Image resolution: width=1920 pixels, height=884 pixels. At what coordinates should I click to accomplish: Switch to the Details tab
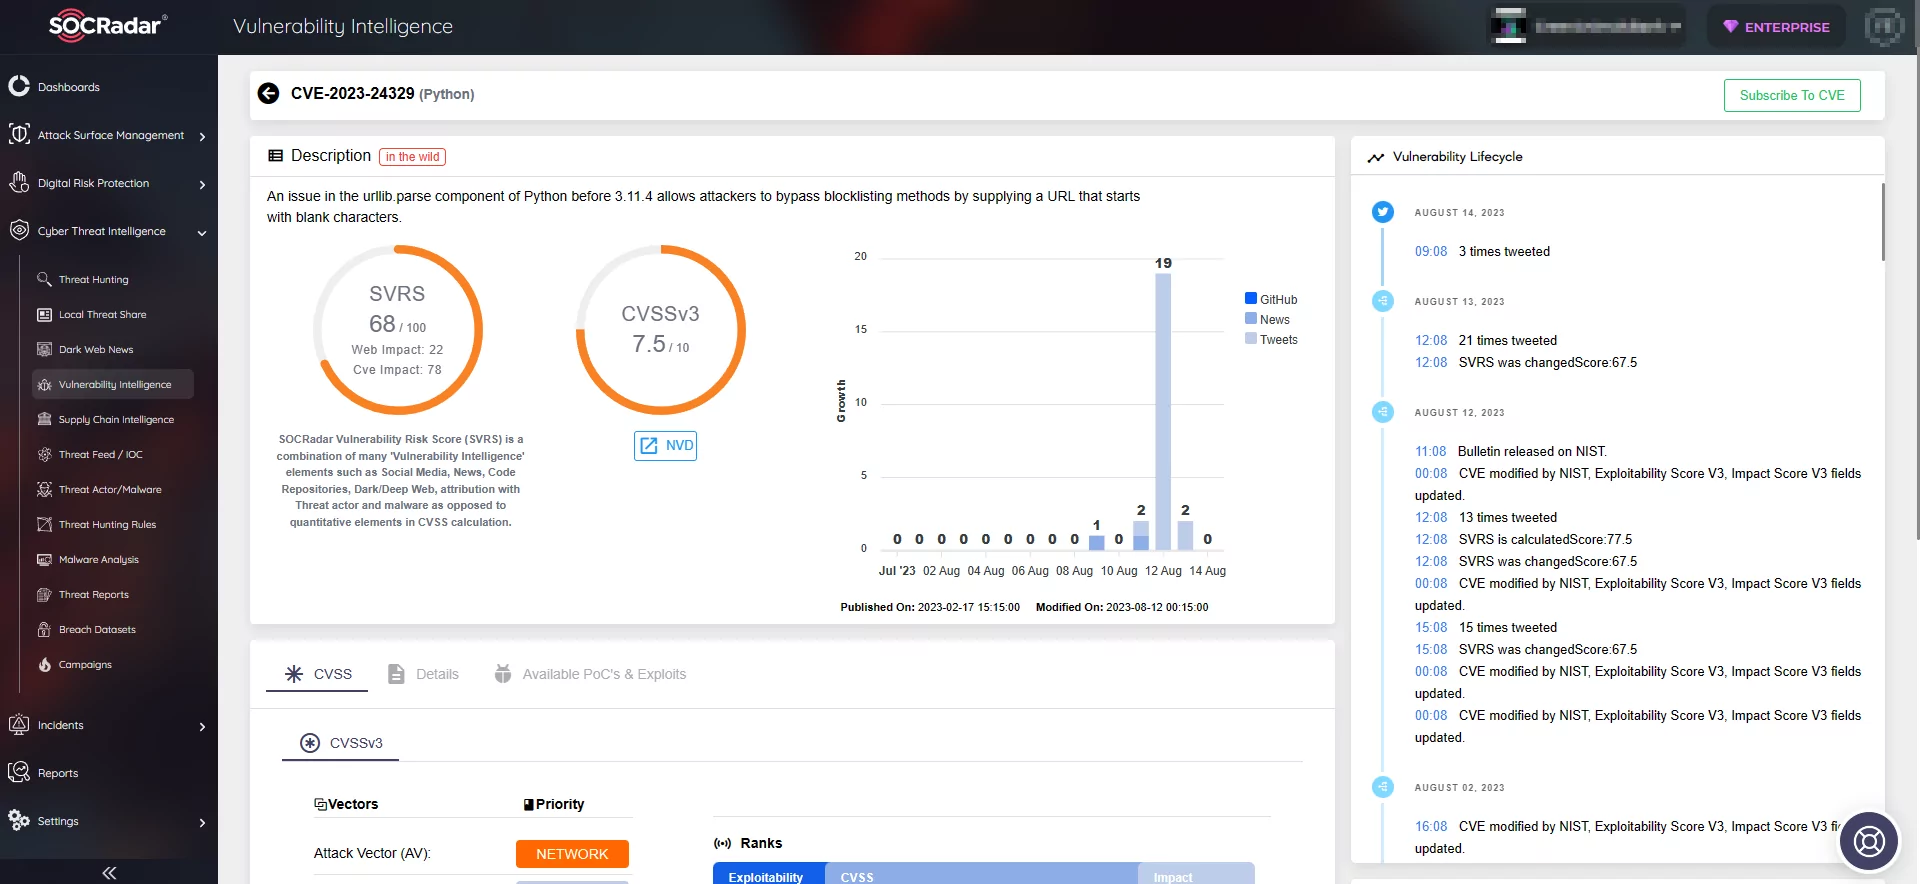423,674
